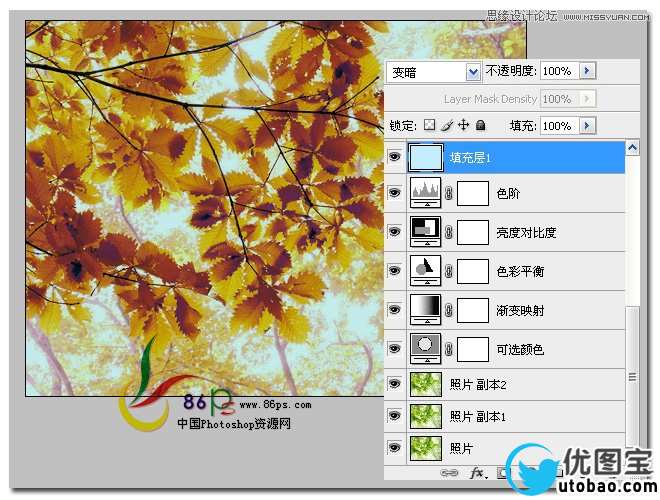Hide the 可选颜色 layer

point(394,348)
